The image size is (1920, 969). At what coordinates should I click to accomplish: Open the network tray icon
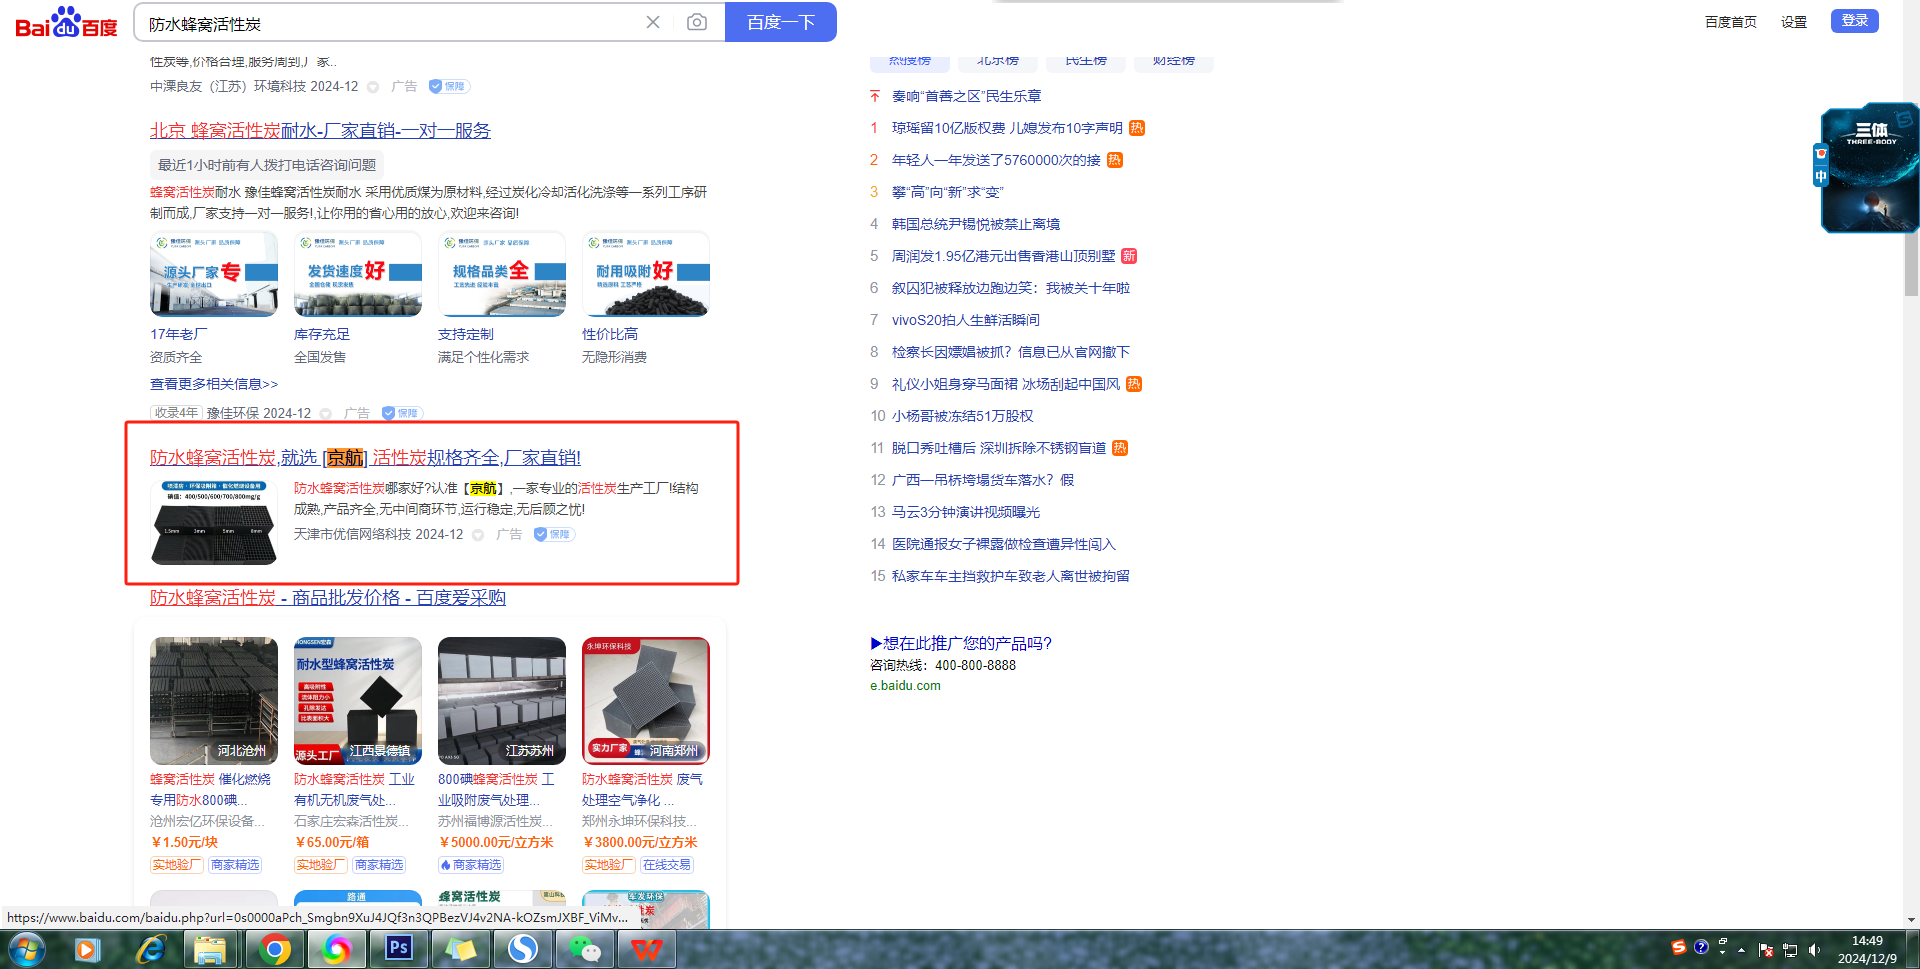click(x=1790, y=950)
